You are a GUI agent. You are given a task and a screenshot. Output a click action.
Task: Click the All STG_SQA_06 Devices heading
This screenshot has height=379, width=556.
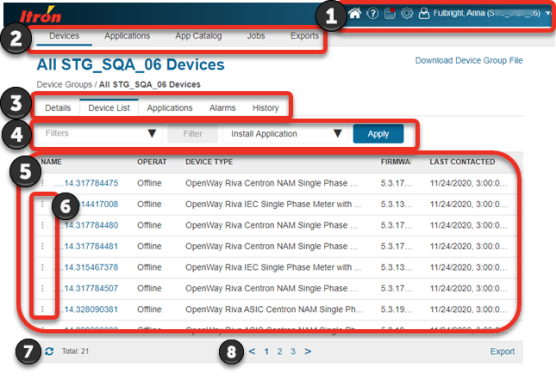(131, 65)
